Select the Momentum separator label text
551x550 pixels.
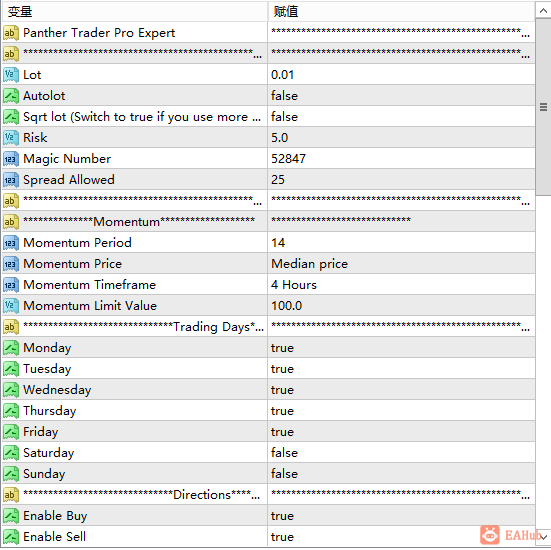pos(139,222)
